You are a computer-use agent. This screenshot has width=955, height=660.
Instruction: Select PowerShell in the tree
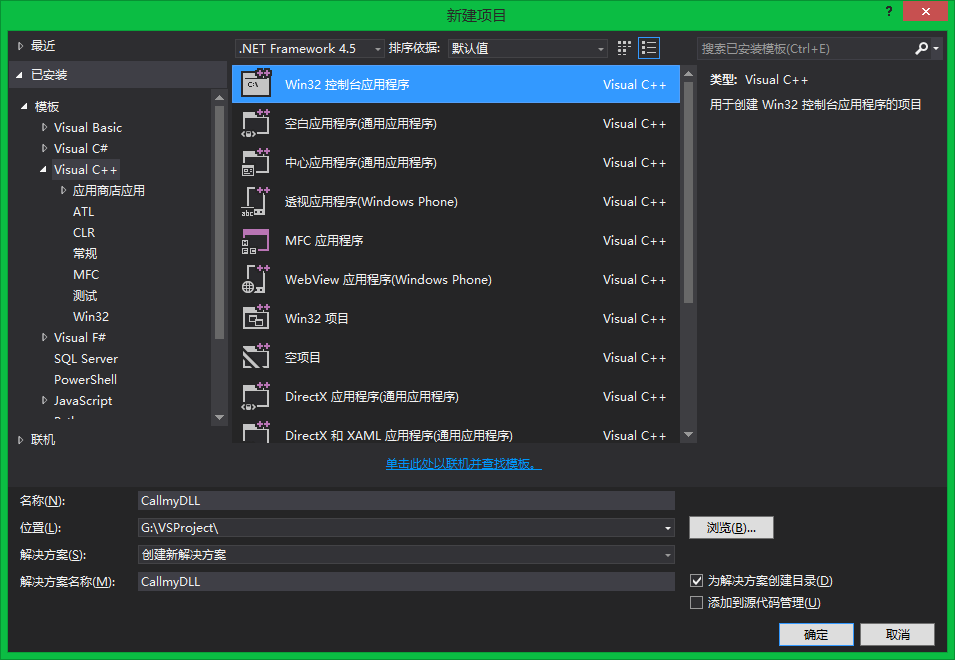click(x=85, y=379)
